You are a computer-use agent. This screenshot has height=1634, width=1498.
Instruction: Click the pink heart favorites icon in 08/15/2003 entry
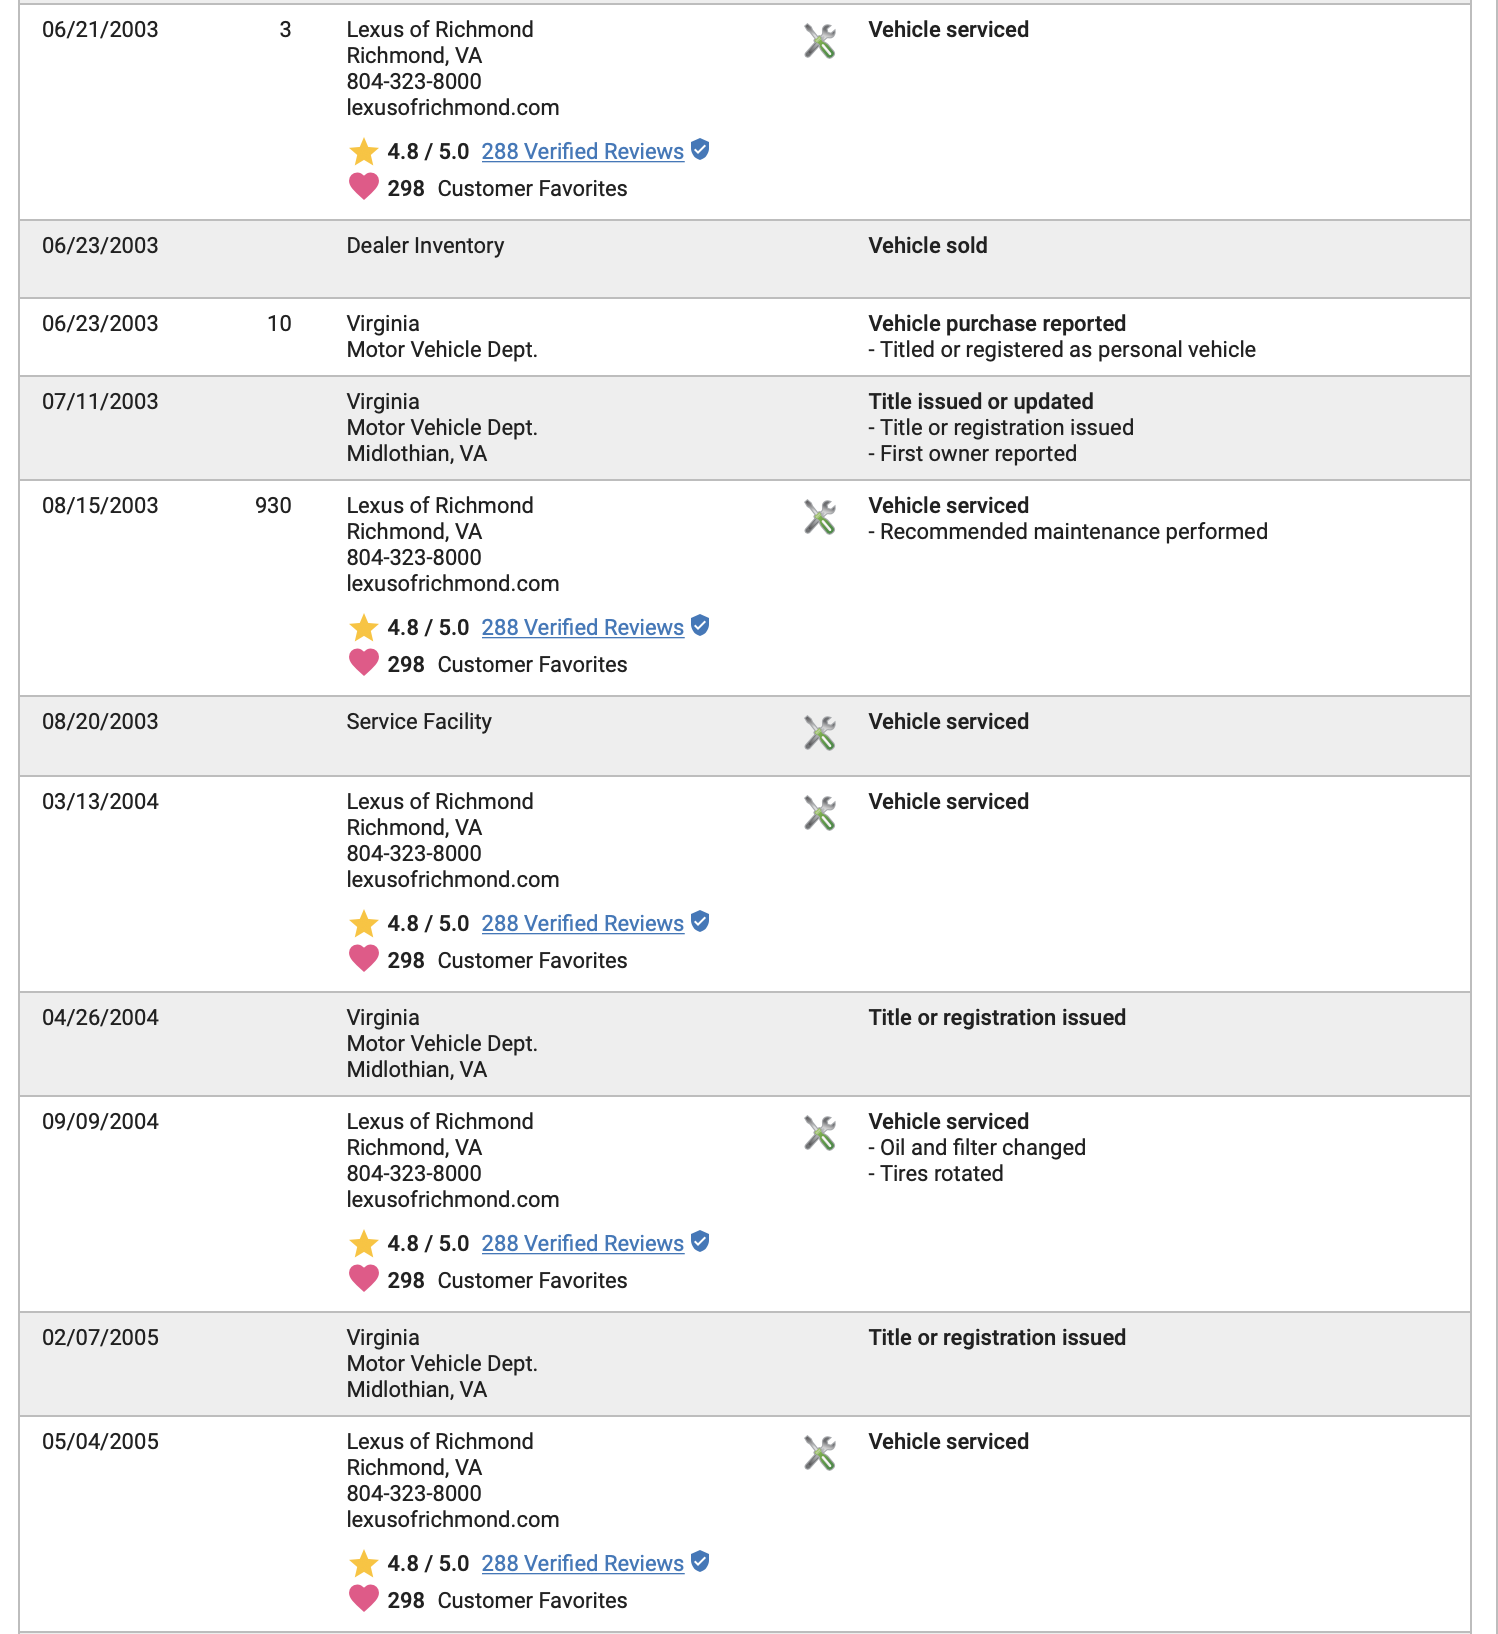pos(364,663)
